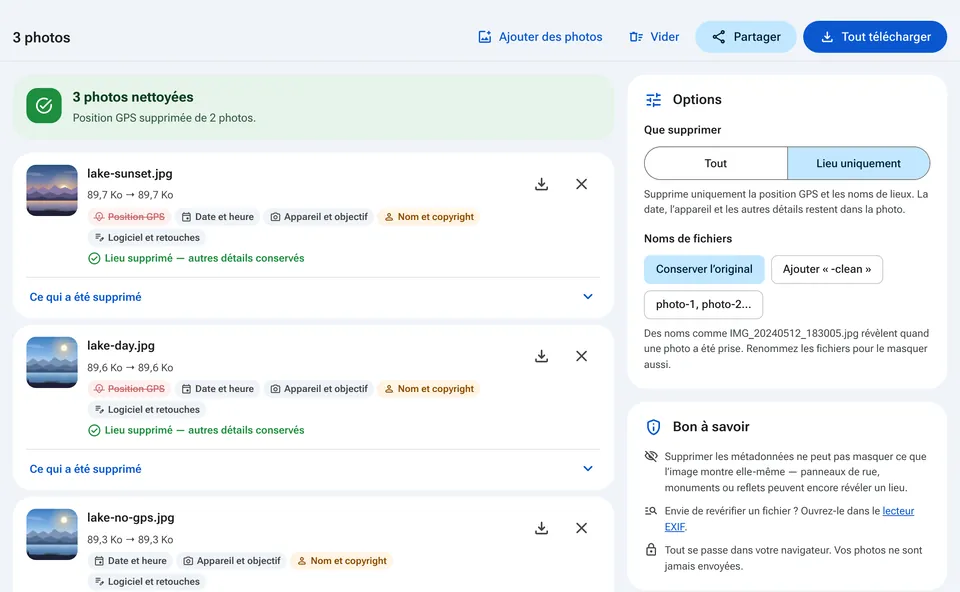Viewport: 960px width, 592px height.
Task: Click Date et heure tag on lake-day.jpg
Action: tap(218, 389)
